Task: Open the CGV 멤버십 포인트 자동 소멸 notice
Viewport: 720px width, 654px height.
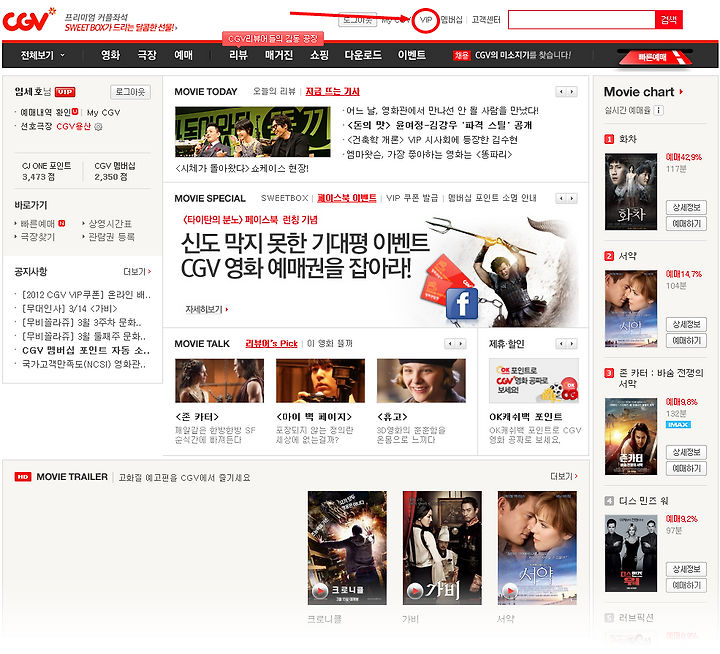Action: tap(86, 350)
